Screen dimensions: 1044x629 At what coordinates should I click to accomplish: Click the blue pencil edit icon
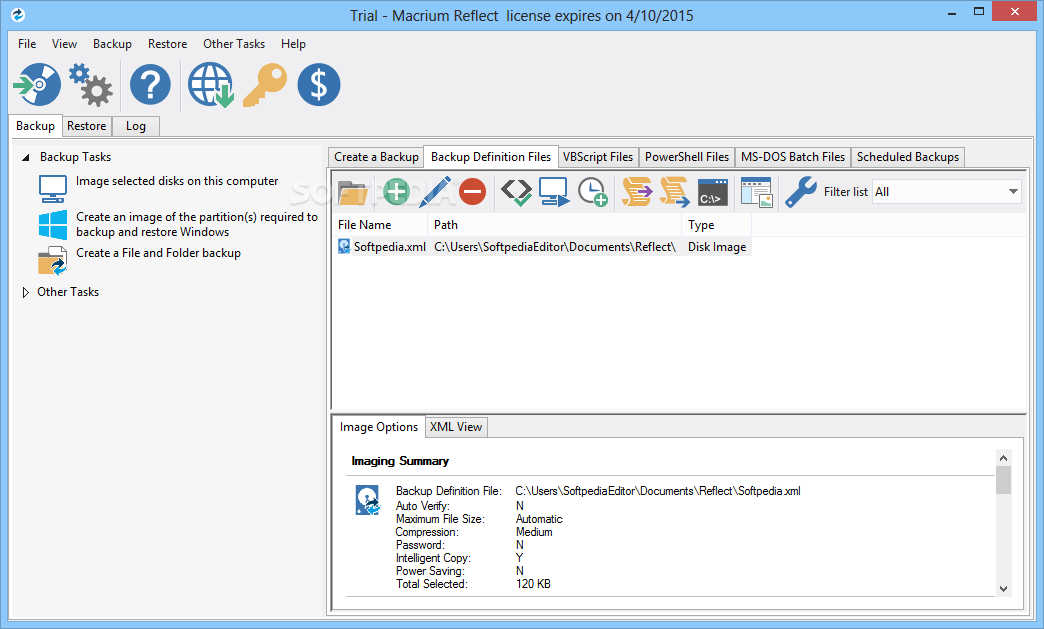pos(435,192)
